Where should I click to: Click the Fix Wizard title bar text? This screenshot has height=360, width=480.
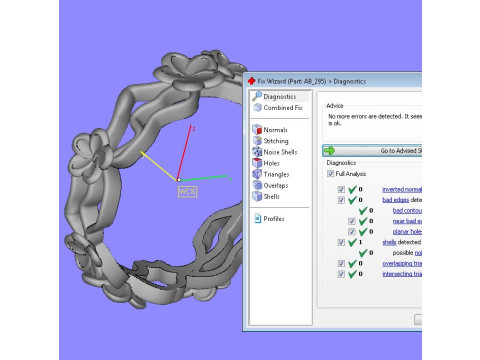312,81
